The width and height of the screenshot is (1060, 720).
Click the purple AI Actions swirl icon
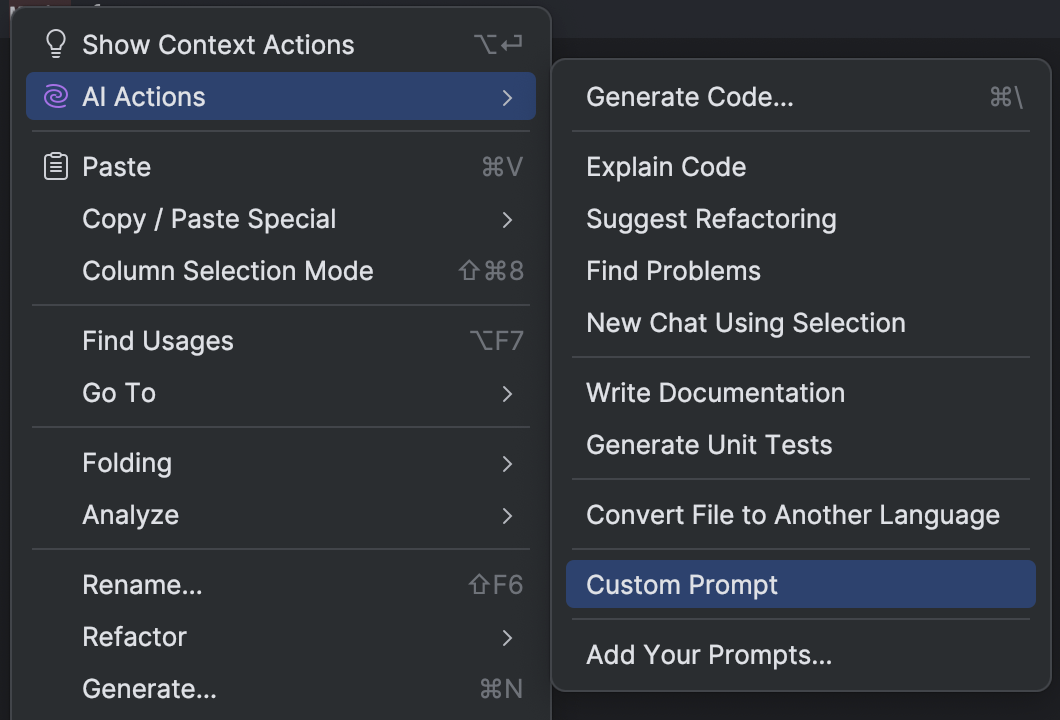click(x=56, y=97)
